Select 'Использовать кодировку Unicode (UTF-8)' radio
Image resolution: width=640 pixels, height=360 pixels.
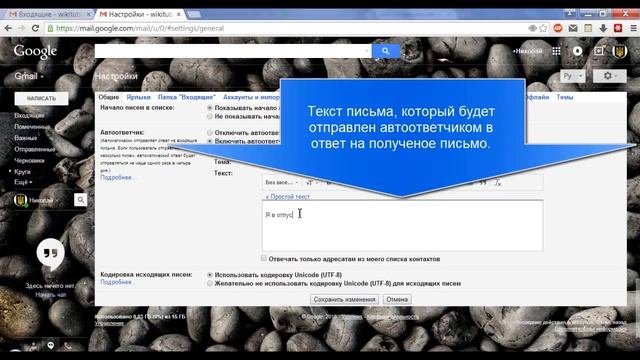pos(210,275)
